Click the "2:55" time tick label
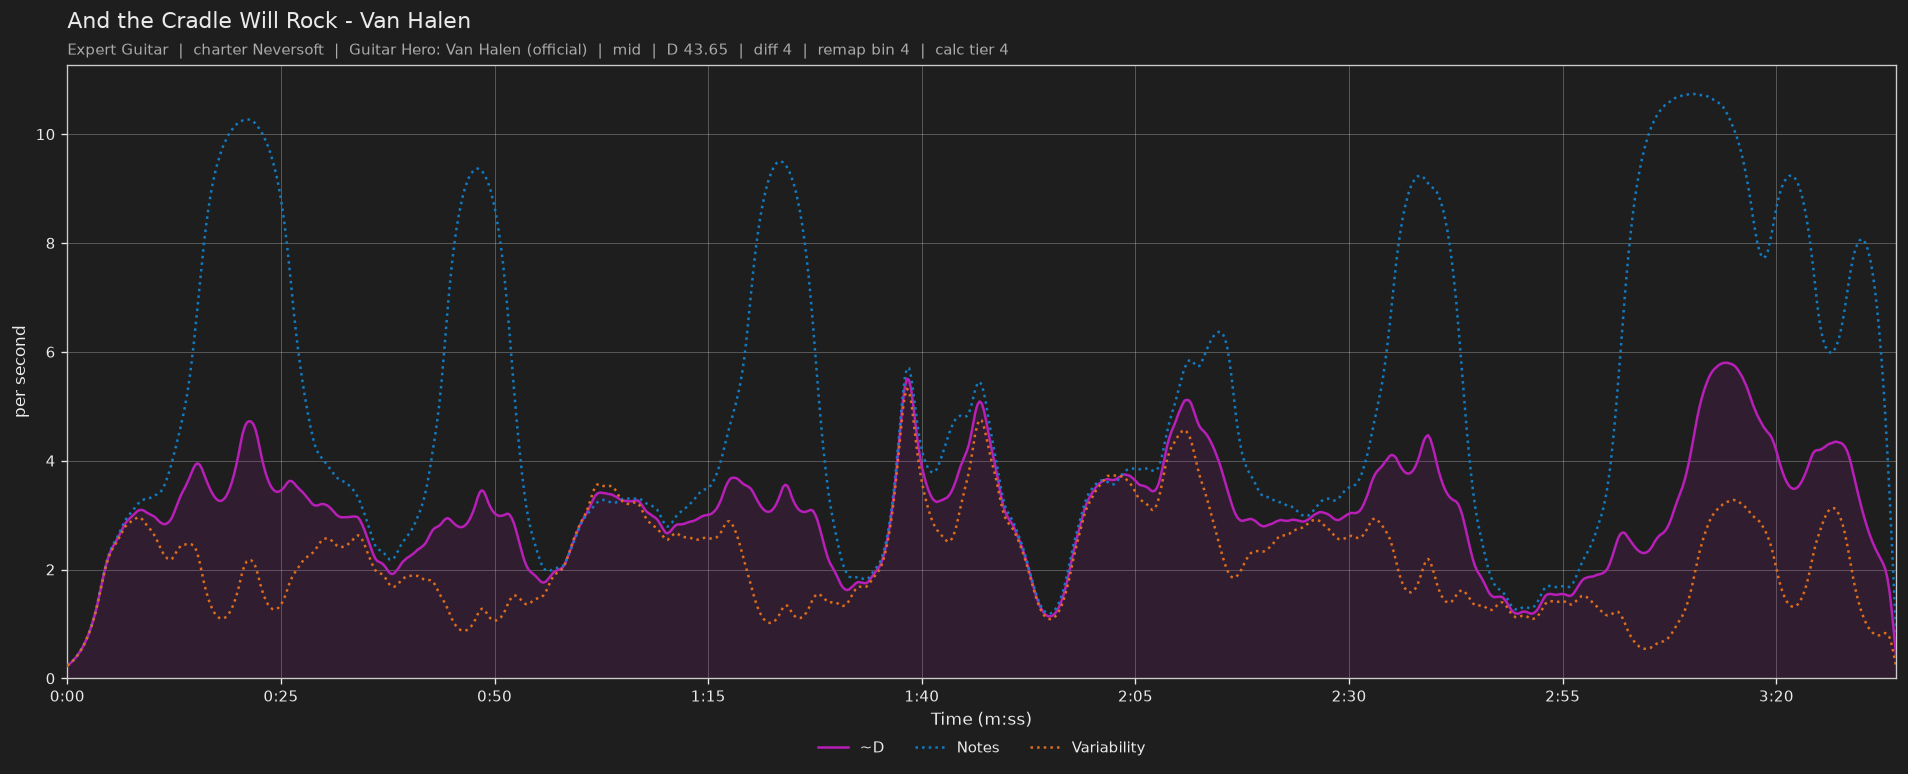 pos(1562,697)
